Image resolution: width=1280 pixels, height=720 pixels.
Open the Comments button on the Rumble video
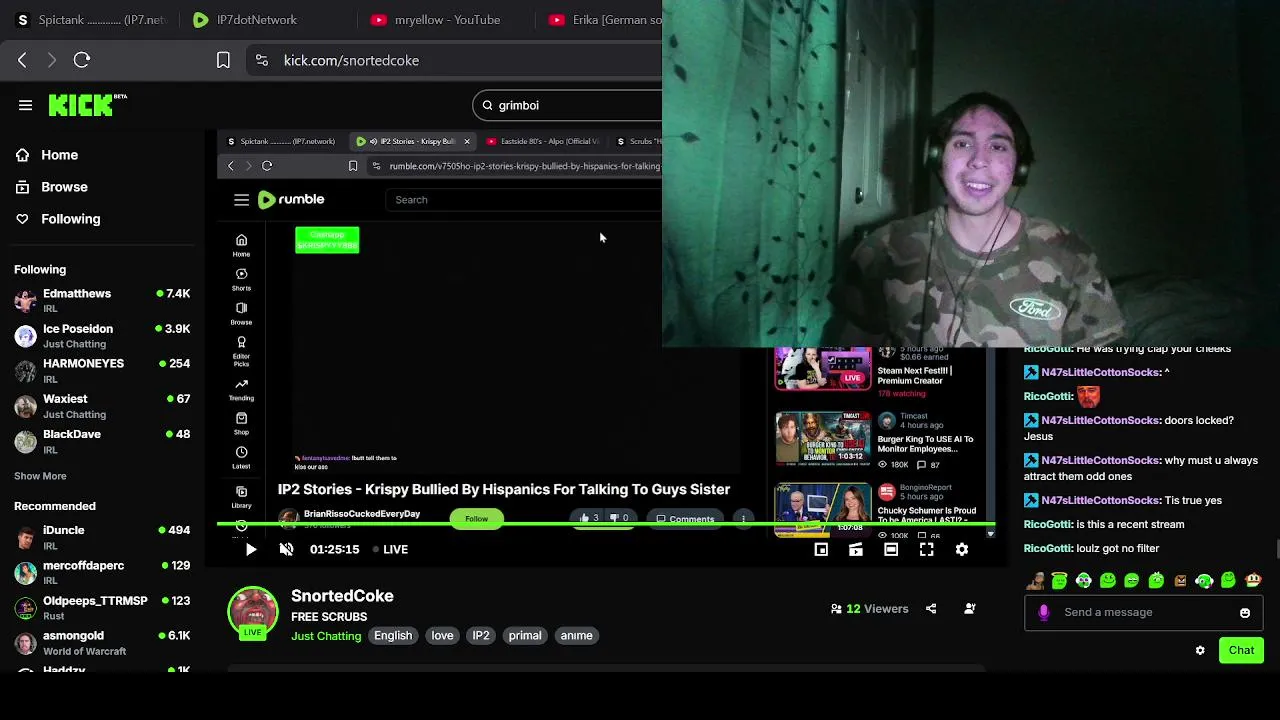click(684, 519)
